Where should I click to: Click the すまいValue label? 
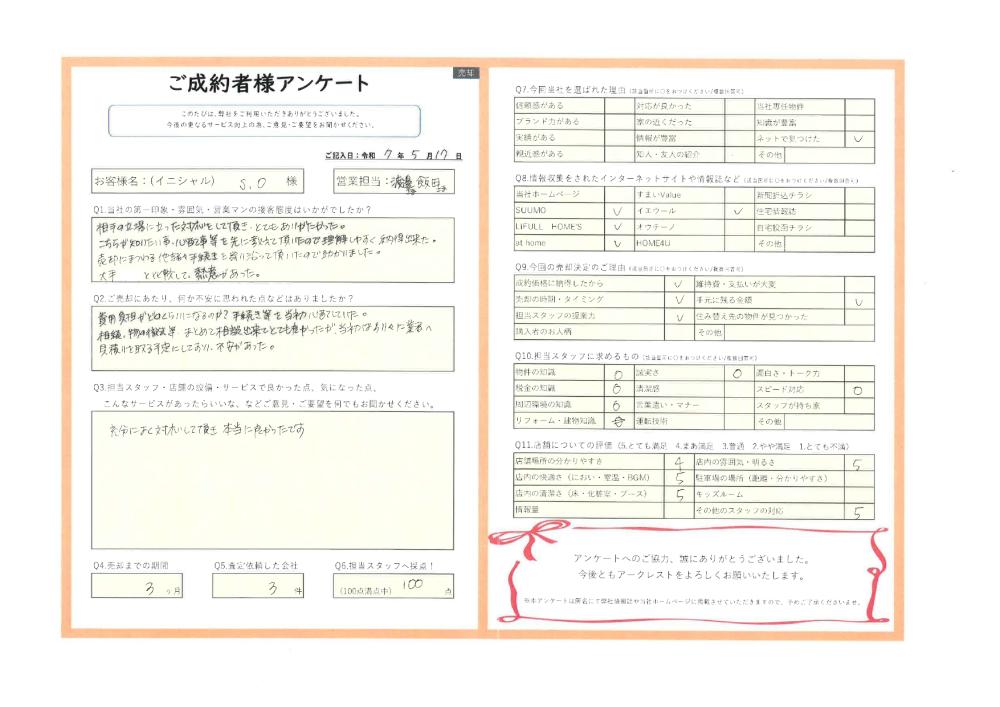click(x=659, y=195)
